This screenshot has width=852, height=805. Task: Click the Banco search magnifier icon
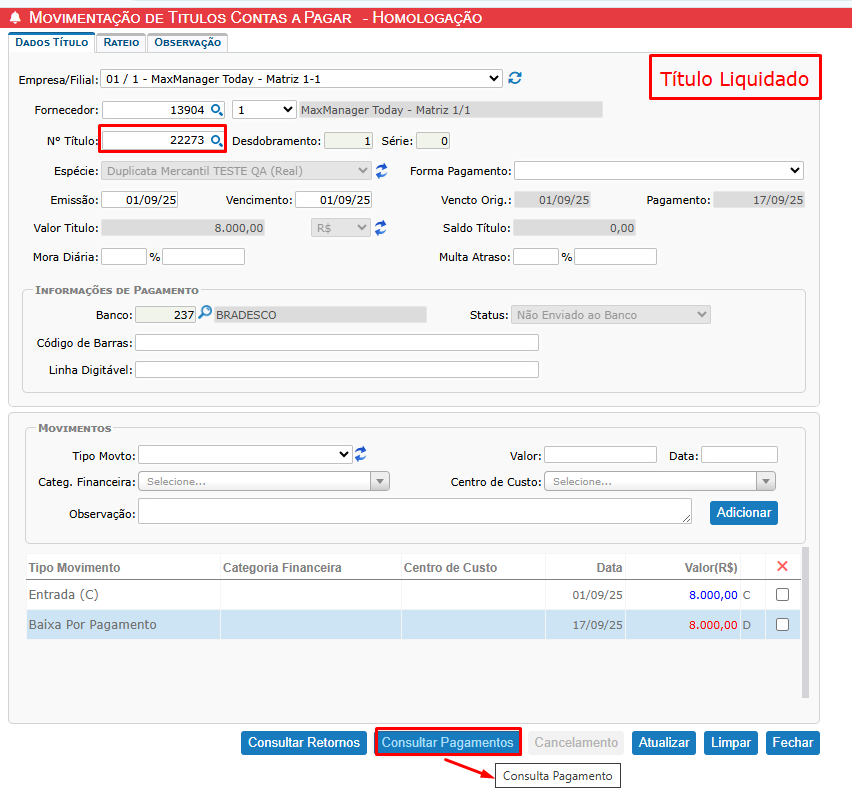point(205,314)
